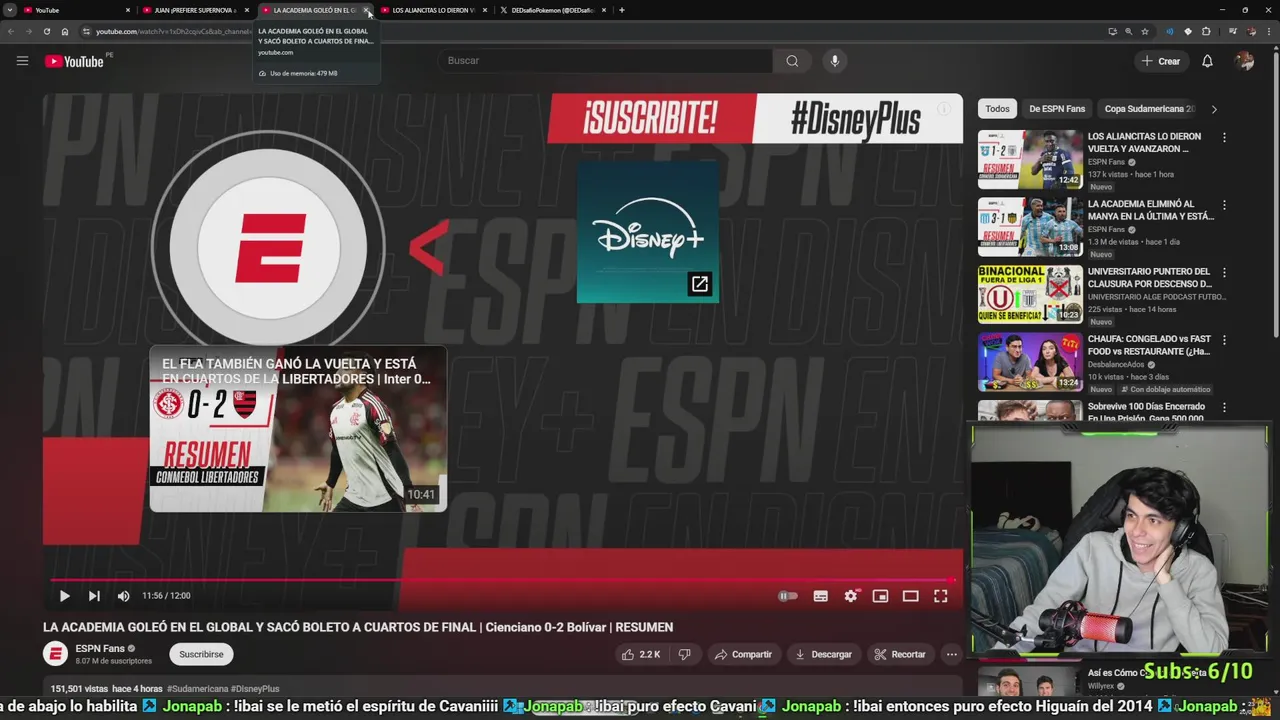Screen dimensions: 1280x720
Task: Toggle theater mode view
Action: pos(910,596)
